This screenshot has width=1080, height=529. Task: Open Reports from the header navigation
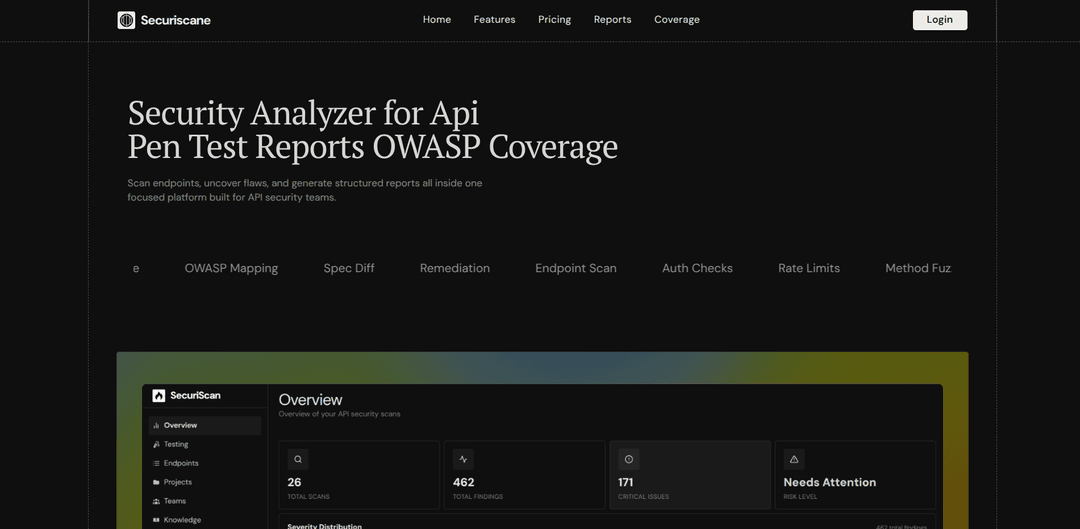coord(612,20)
